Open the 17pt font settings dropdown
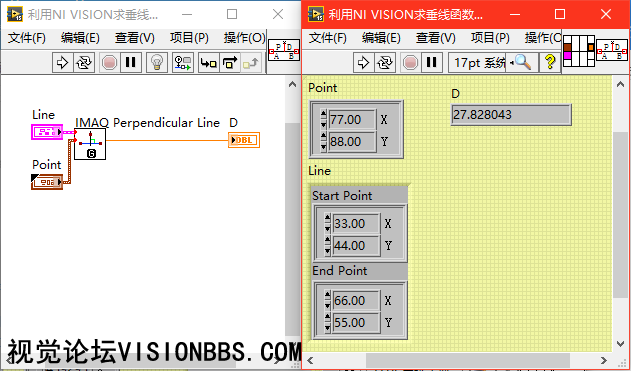The height and width of the screenshot is (371, 631). point(476,63)
